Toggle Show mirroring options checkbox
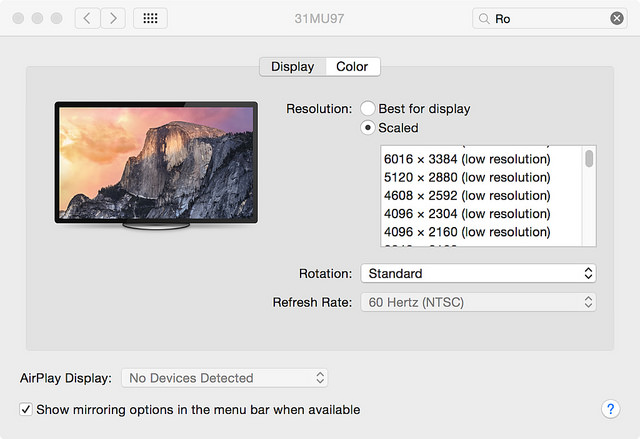640x439 pixels. 26,409
